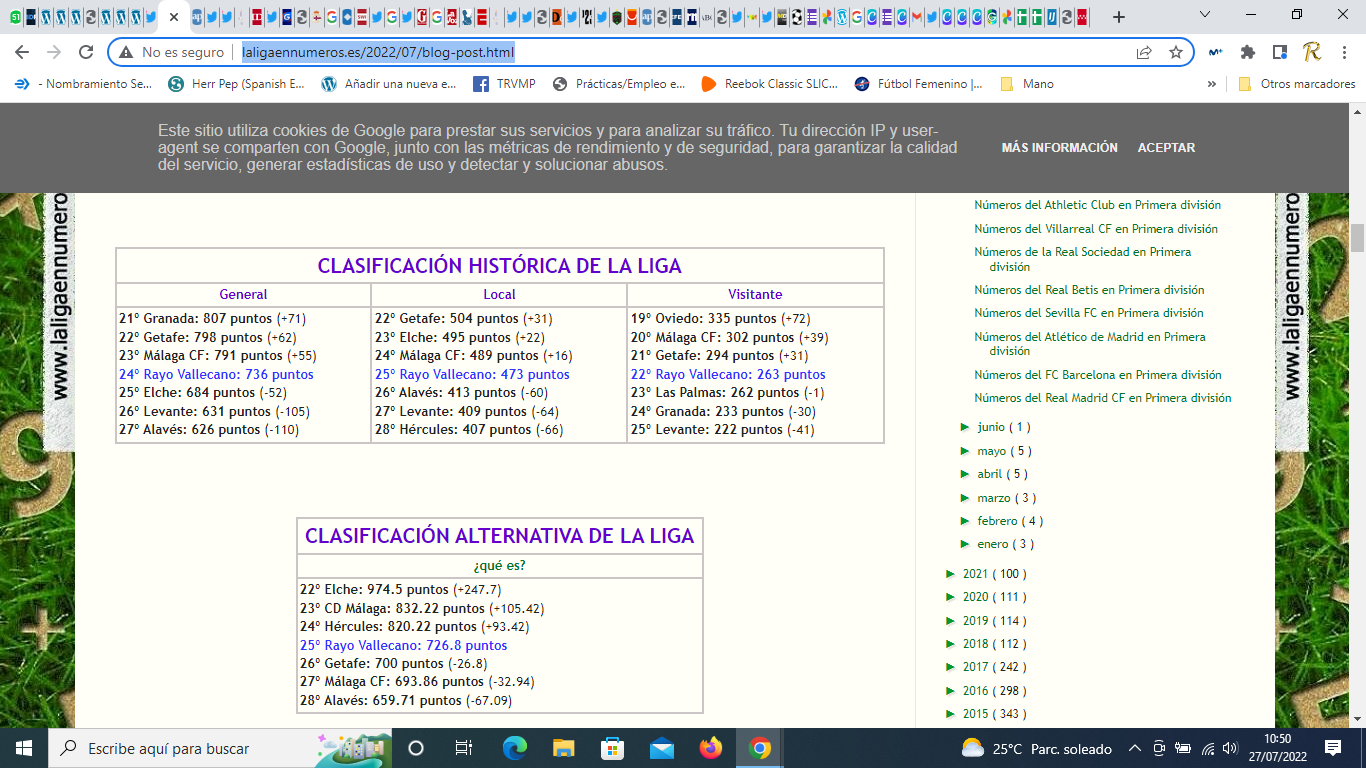Open Windows notification center icon

(x=1332, y=748)
